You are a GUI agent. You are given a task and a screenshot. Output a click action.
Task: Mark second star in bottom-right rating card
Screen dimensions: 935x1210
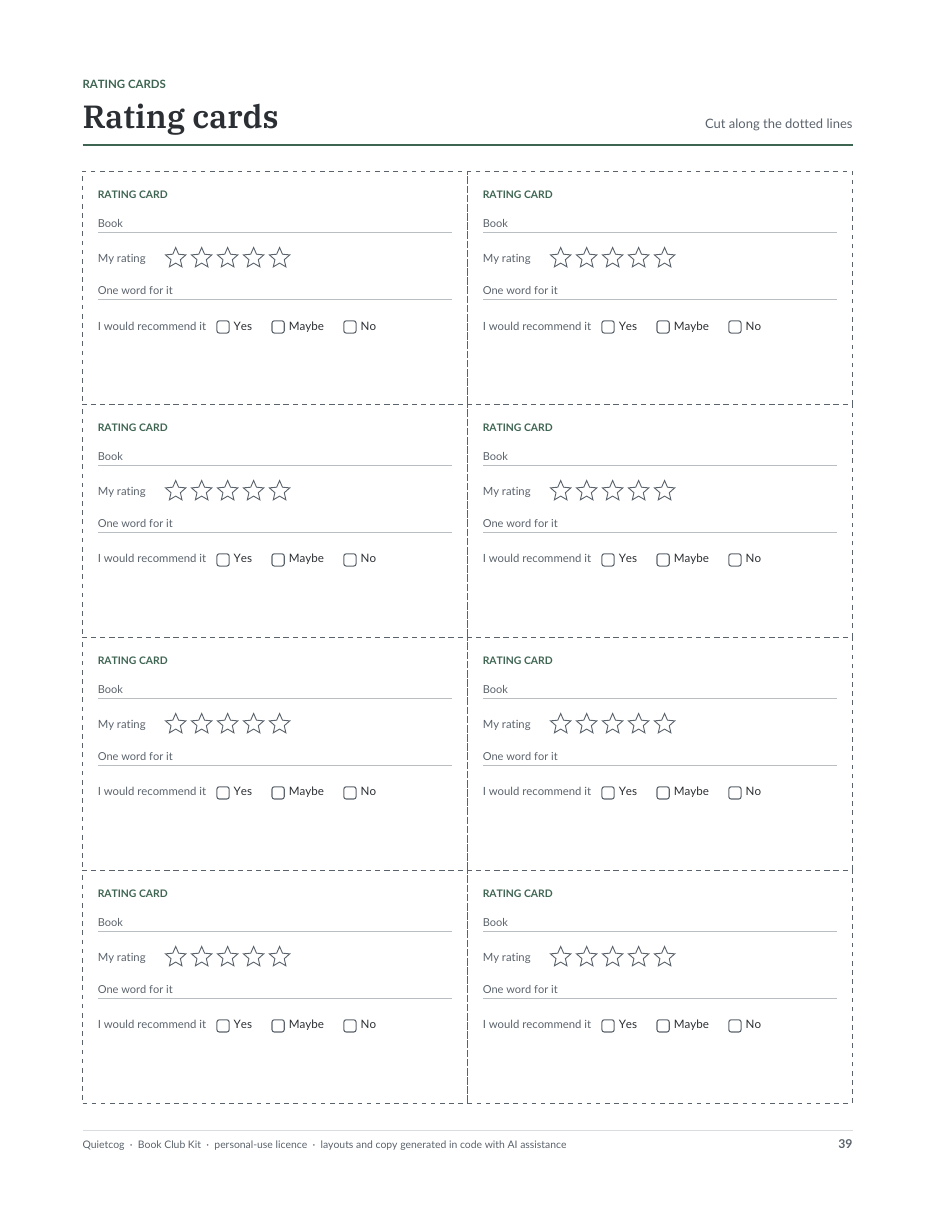point(587,957)
